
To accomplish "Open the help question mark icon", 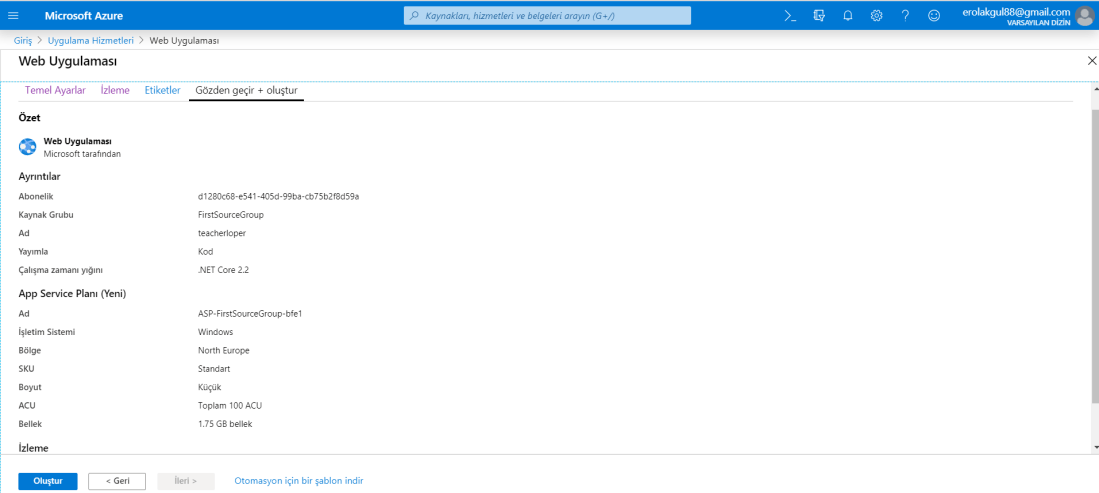I will coord(905,15).
